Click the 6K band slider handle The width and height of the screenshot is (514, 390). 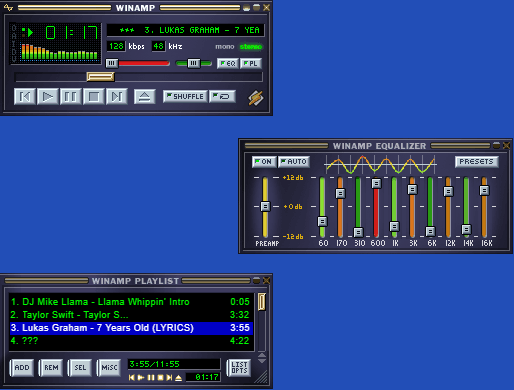[x=430, y=231]
